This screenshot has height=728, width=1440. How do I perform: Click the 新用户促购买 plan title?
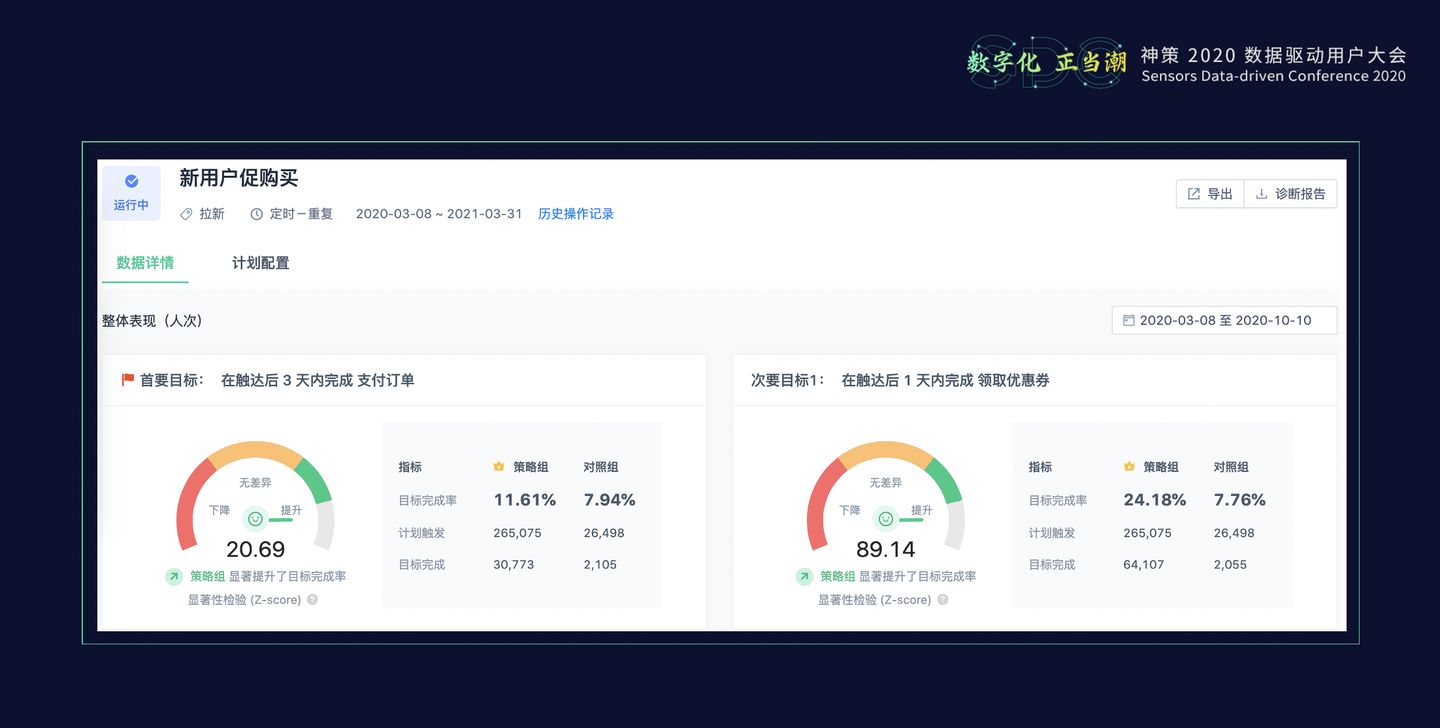click(239, 178)
